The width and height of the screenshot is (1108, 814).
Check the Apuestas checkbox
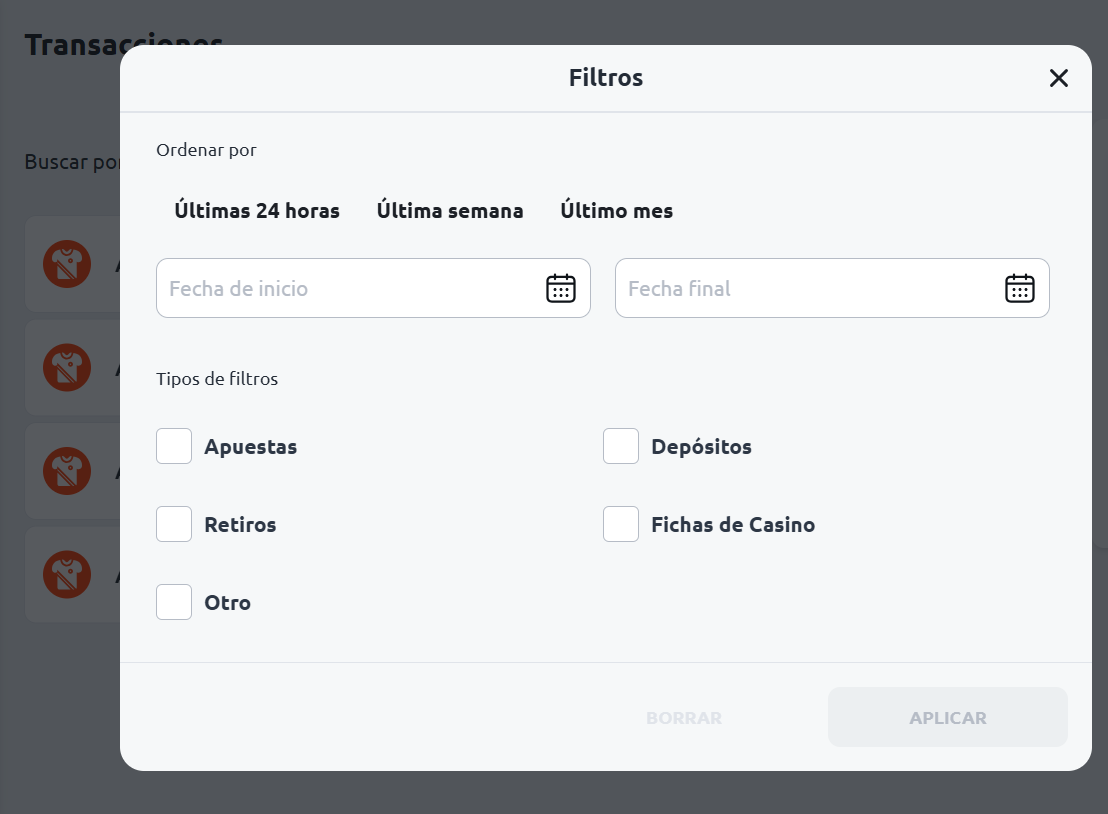pos(174,446)
